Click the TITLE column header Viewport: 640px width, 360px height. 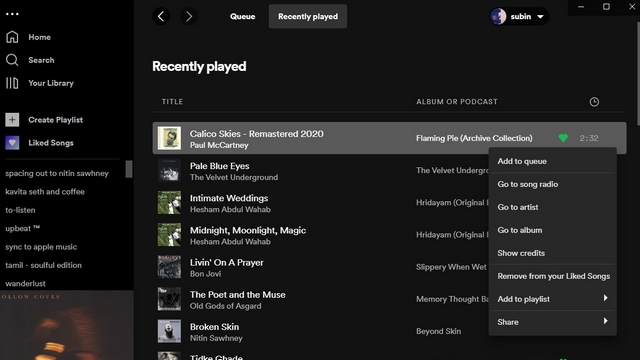pos(172,102)
